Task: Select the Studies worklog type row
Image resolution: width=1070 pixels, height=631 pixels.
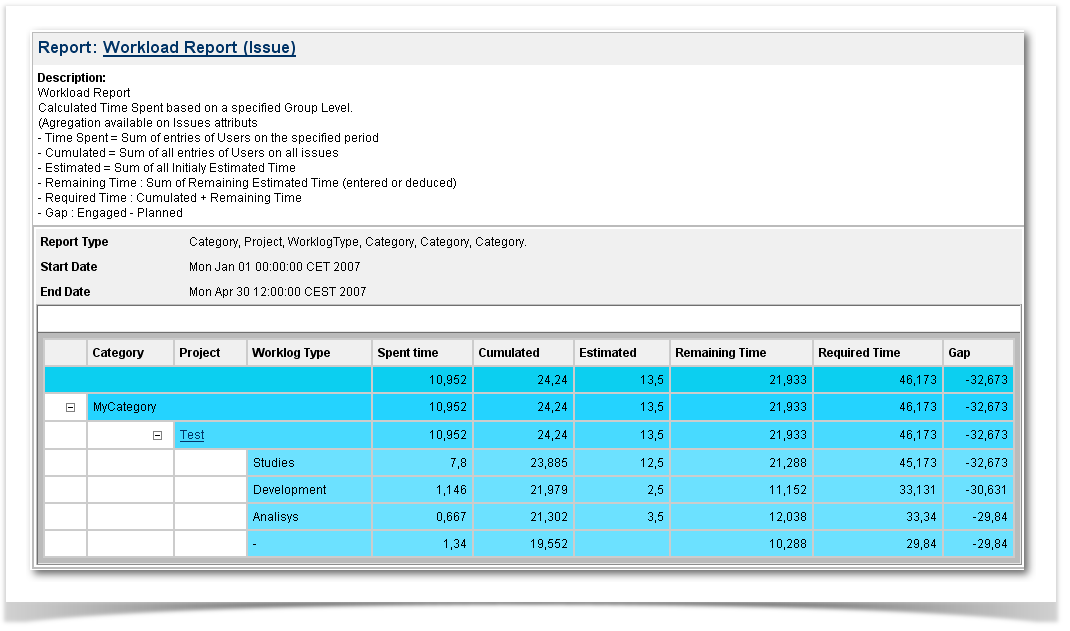Action: click(x=274, y=463)
